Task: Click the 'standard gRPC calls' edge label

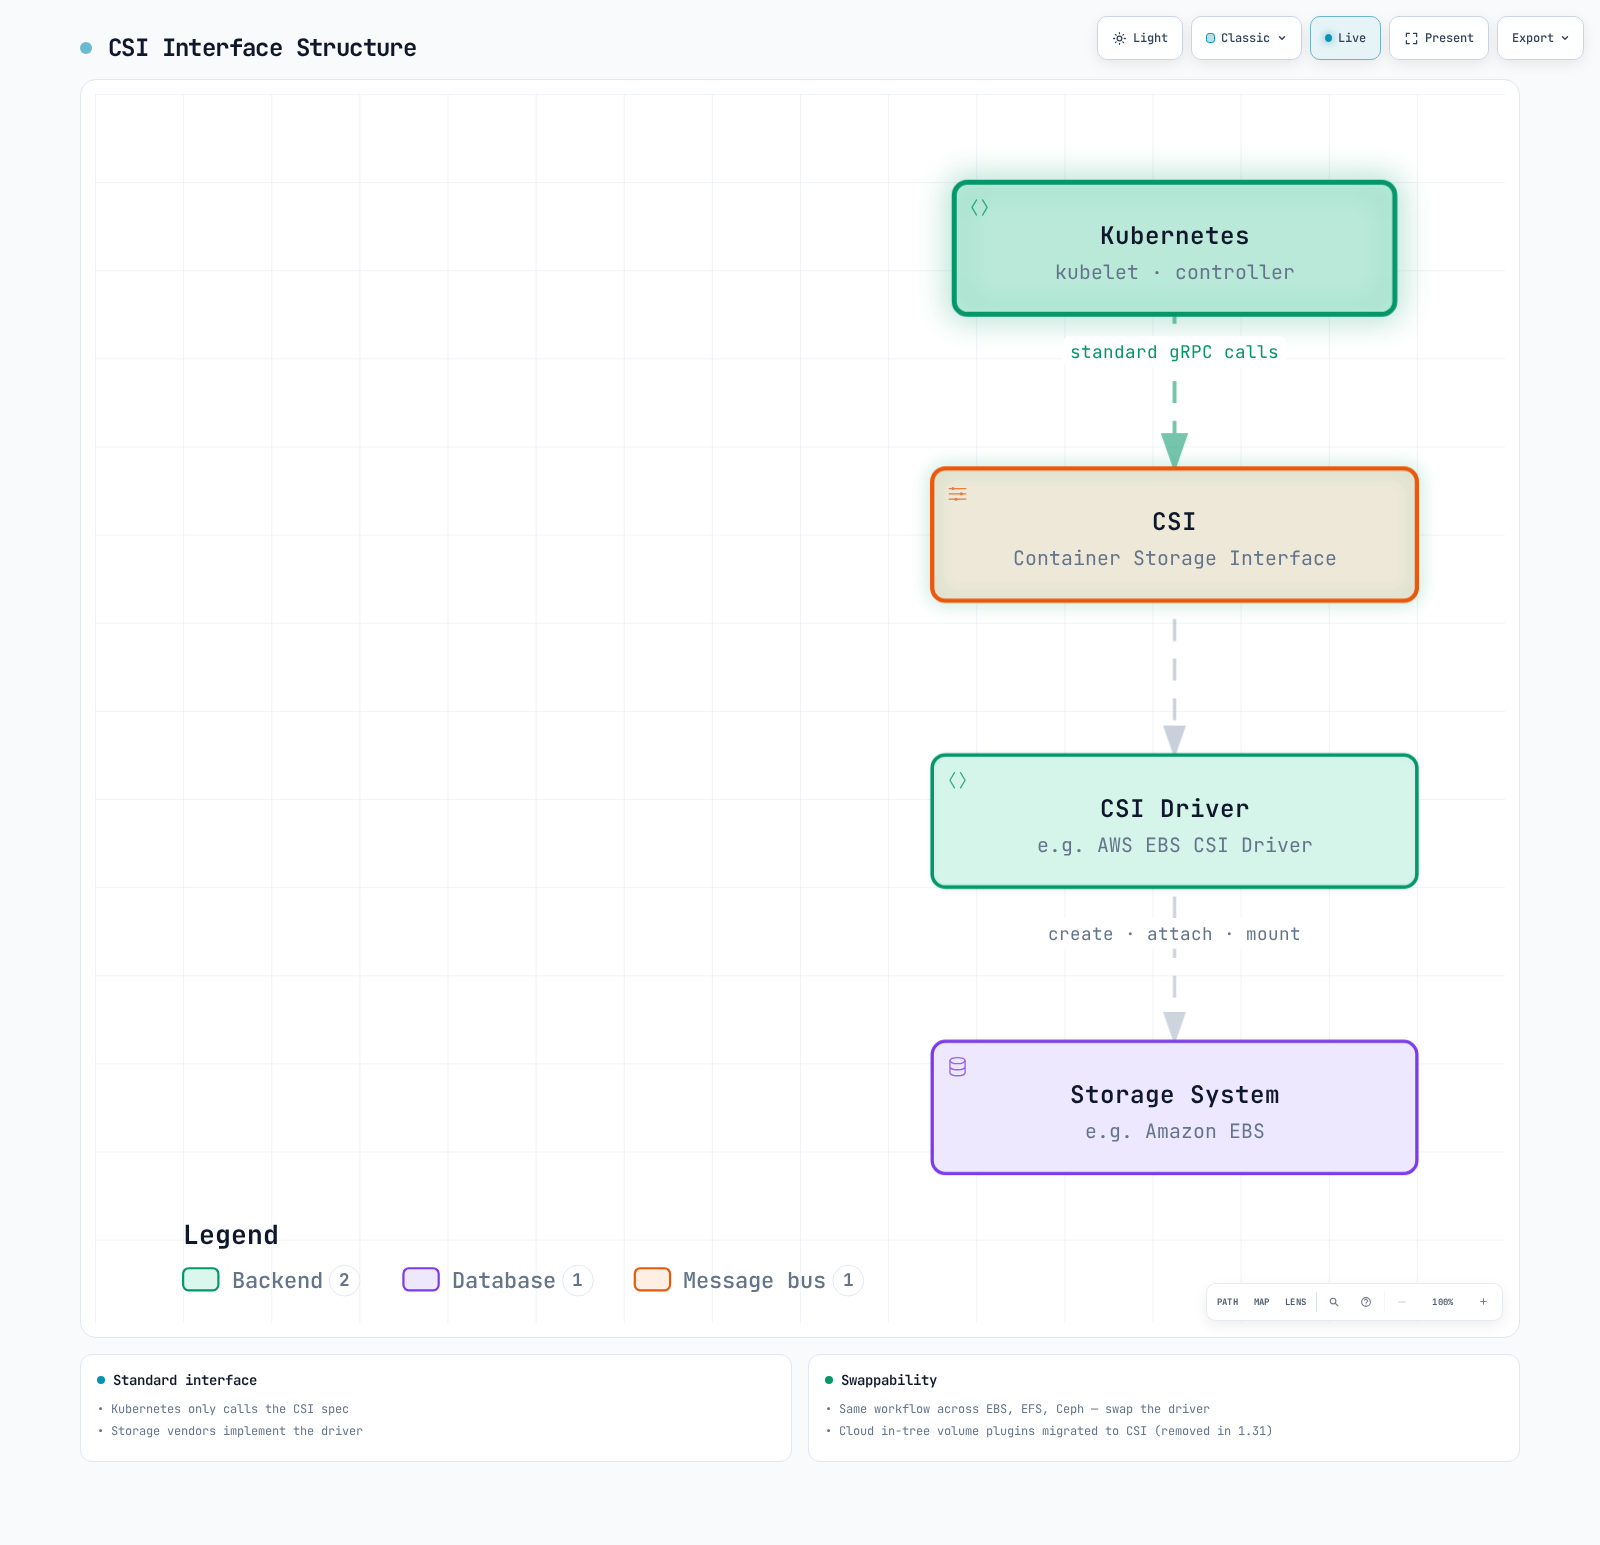Action: coord(1174,352)
